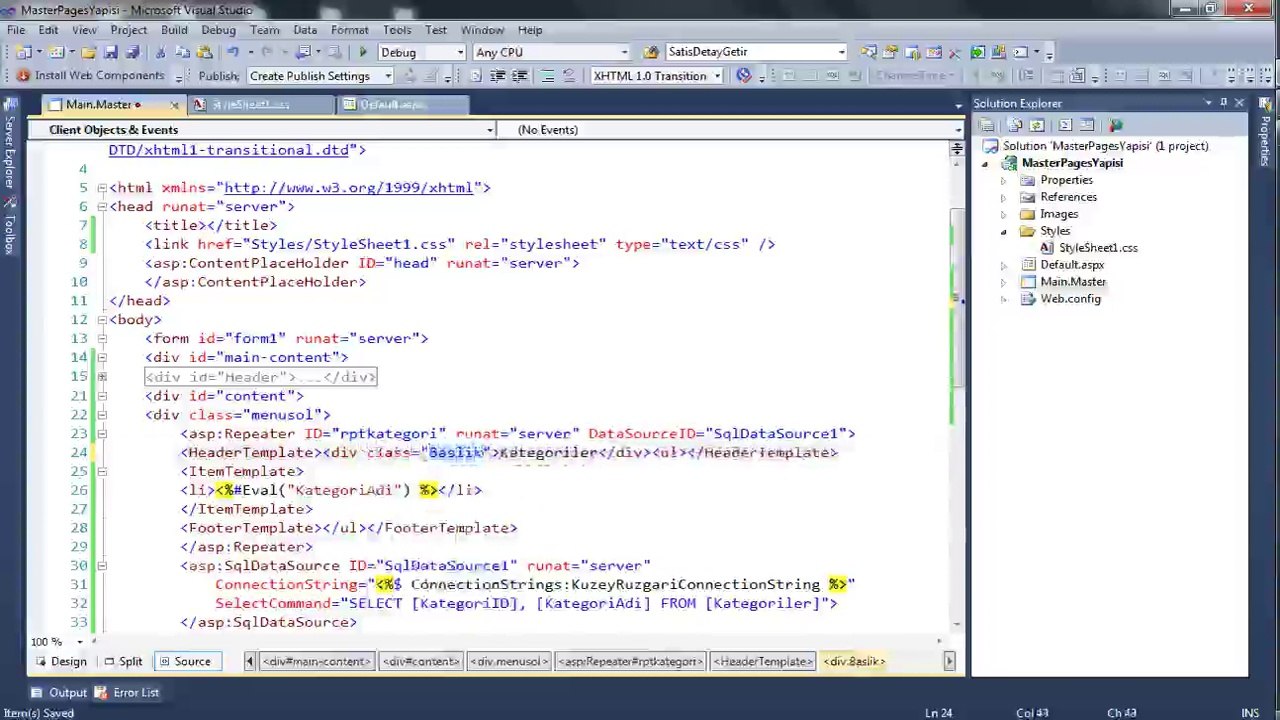Click the Add New Item icon

click(x=56, y=52)
